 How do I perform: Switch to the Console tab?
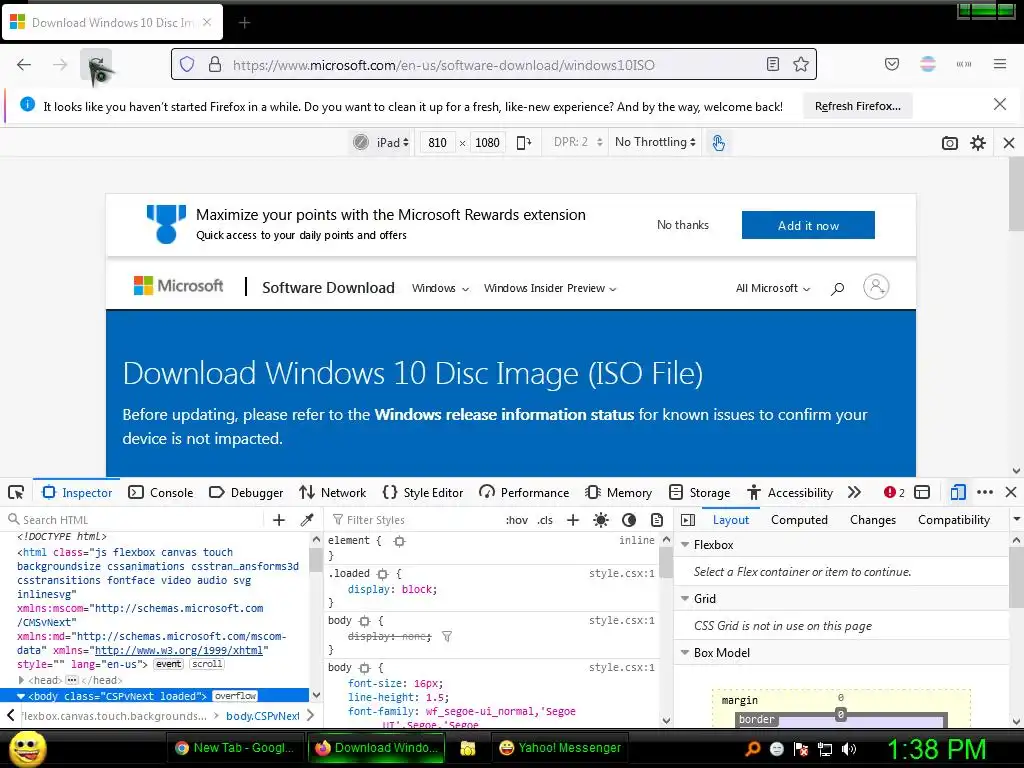(x=161, y=492)
